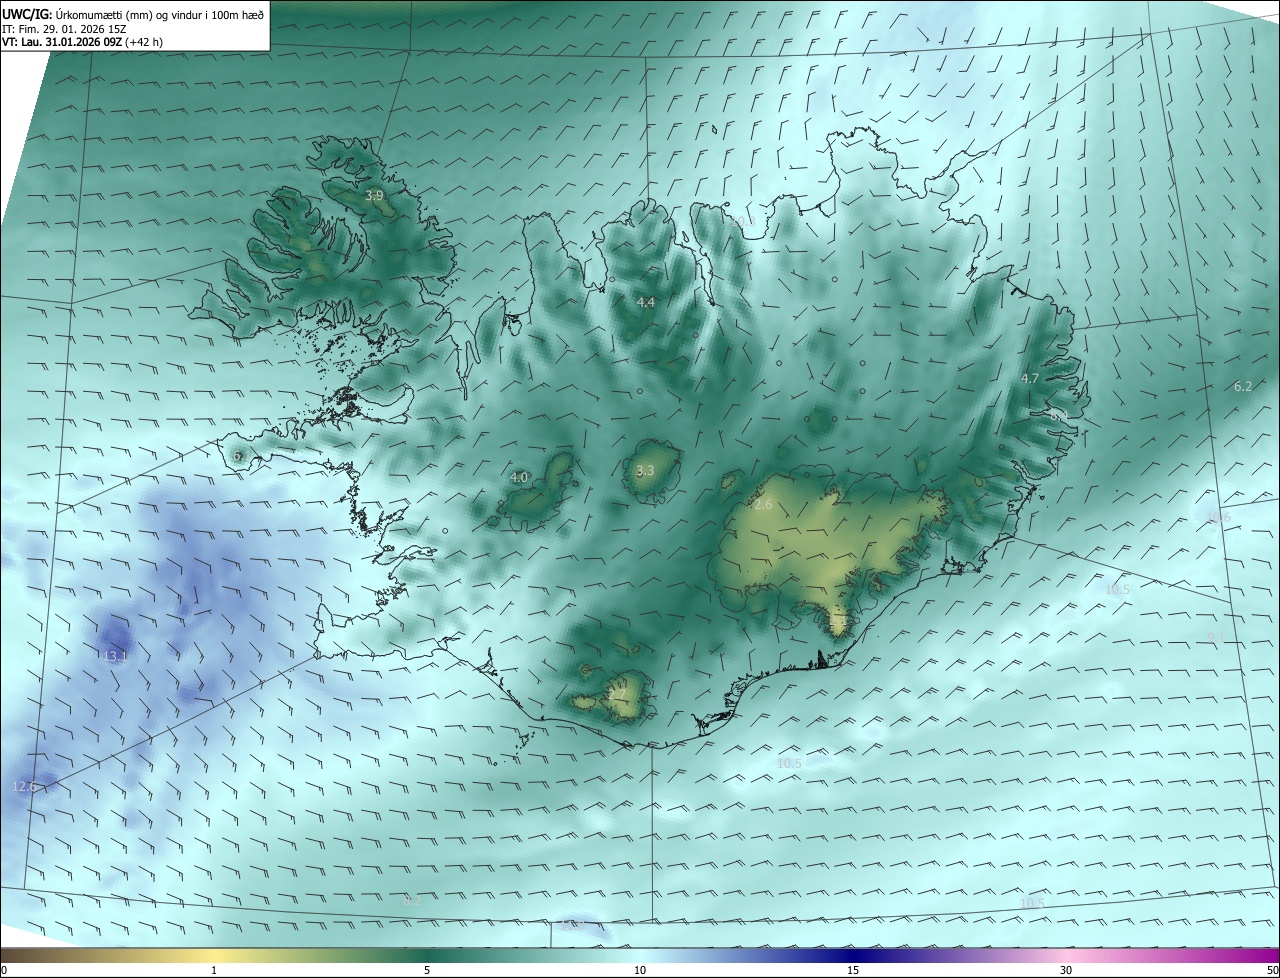Click the 4.4 value label on the map
Viewport: 1280px width, 978px height.
(x=646, y=302)
